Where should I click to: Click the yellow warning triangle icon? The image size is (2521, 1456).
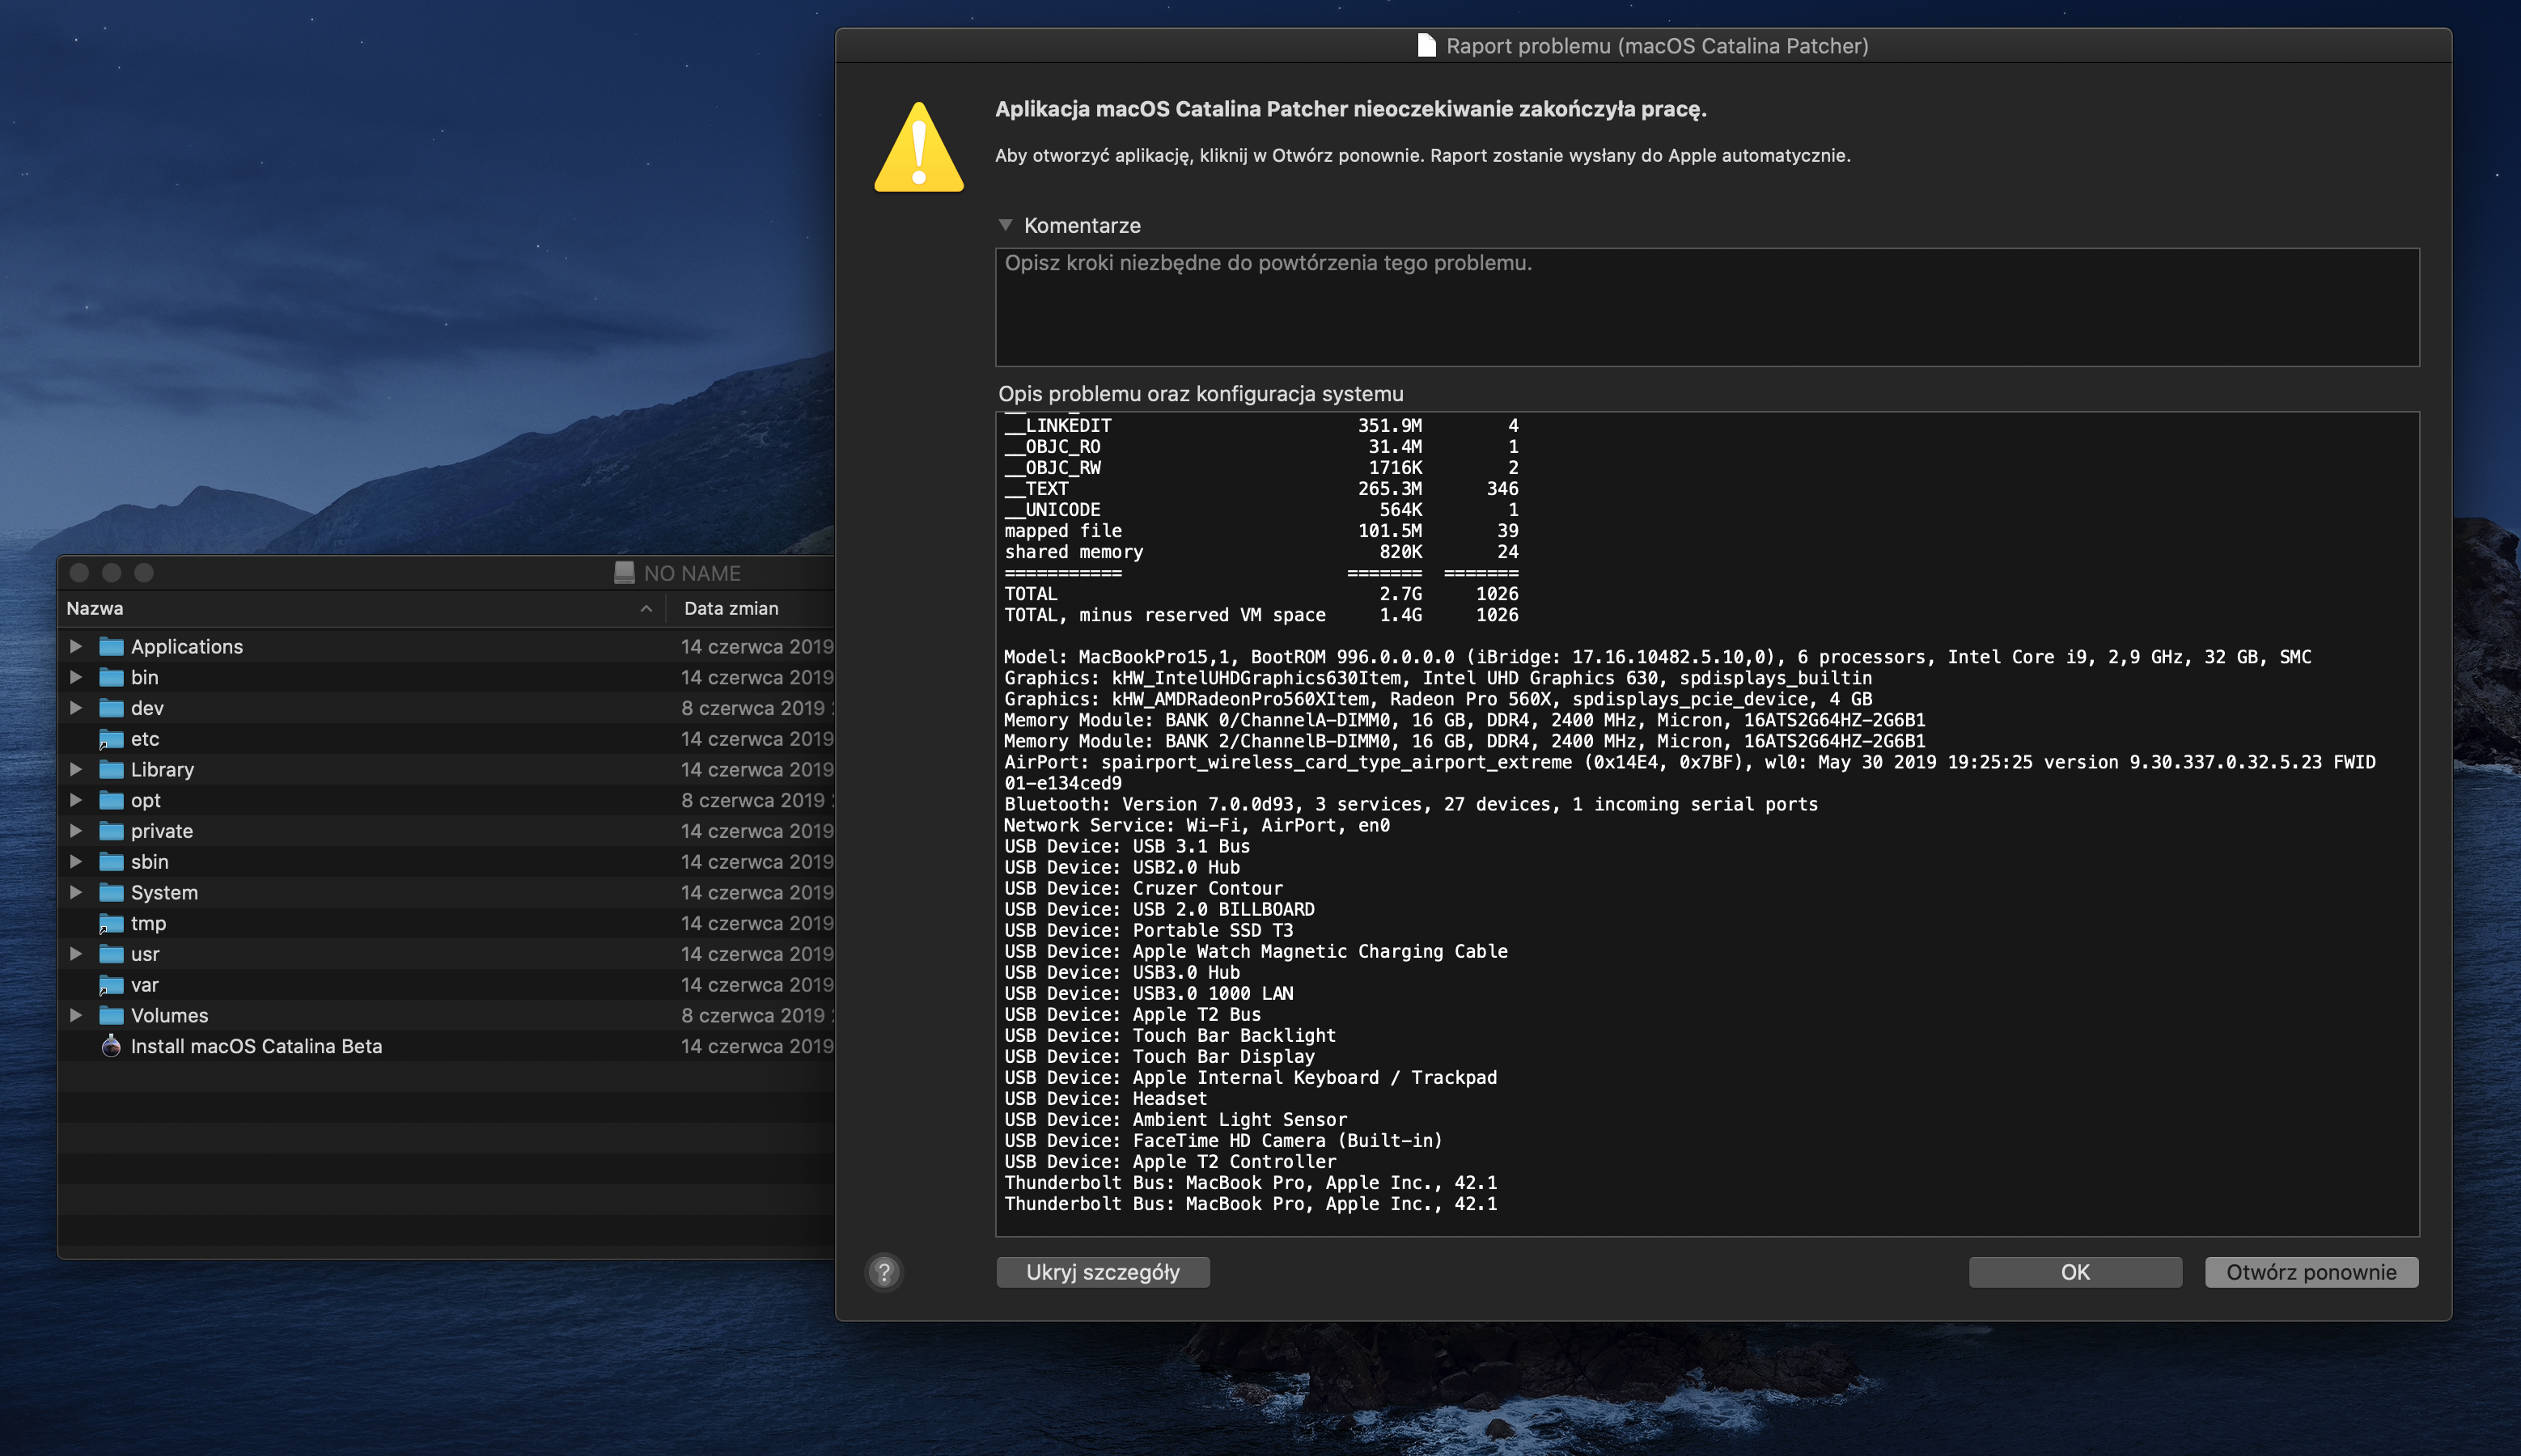pyautogui.click(x=918, y=148)
